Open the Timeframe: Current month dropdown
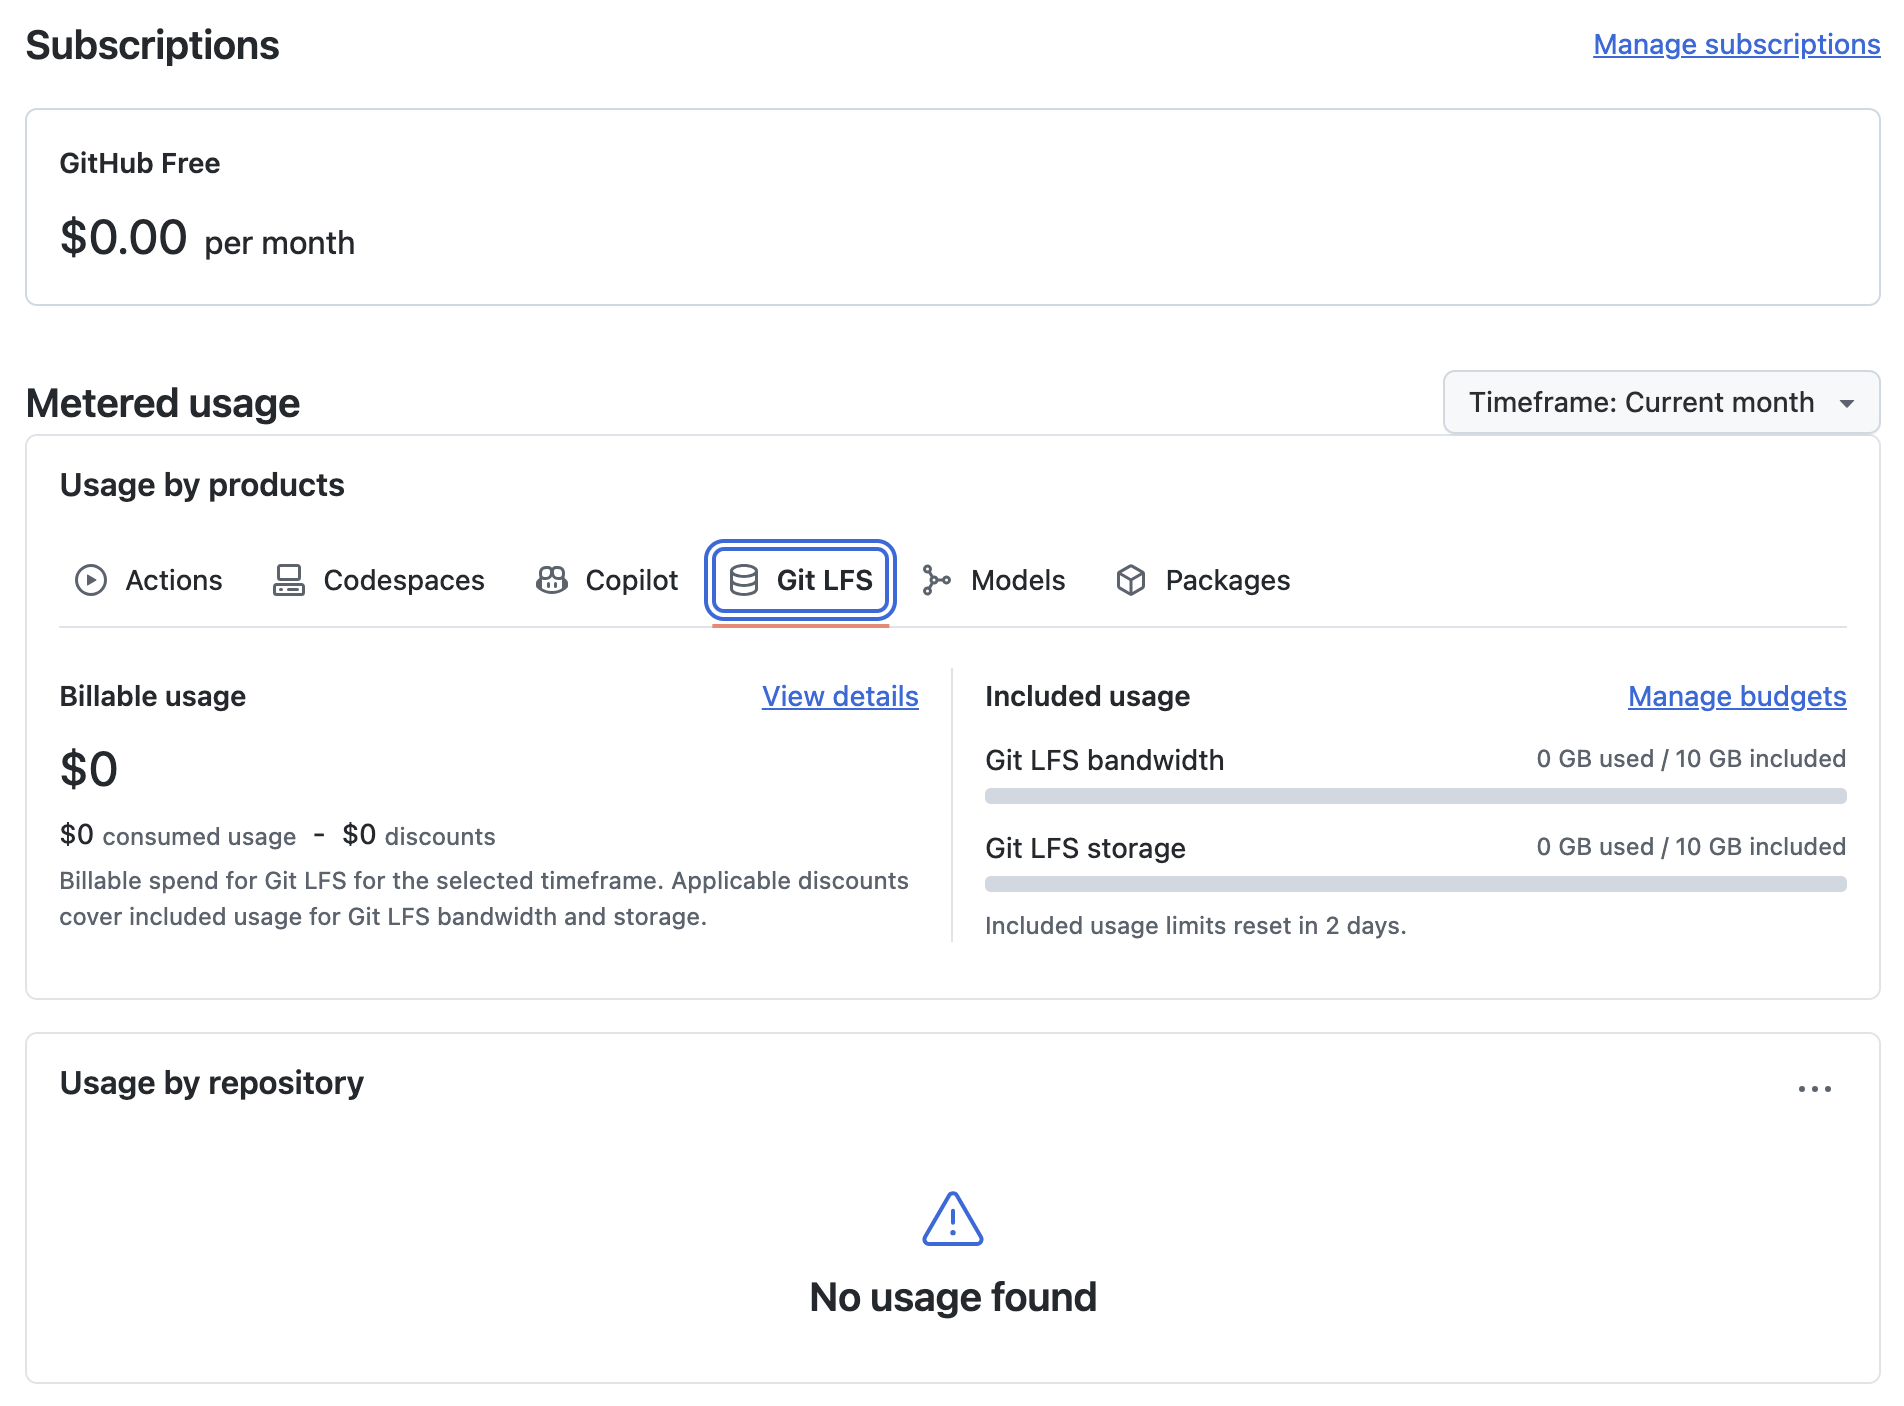 [1661, 402]
